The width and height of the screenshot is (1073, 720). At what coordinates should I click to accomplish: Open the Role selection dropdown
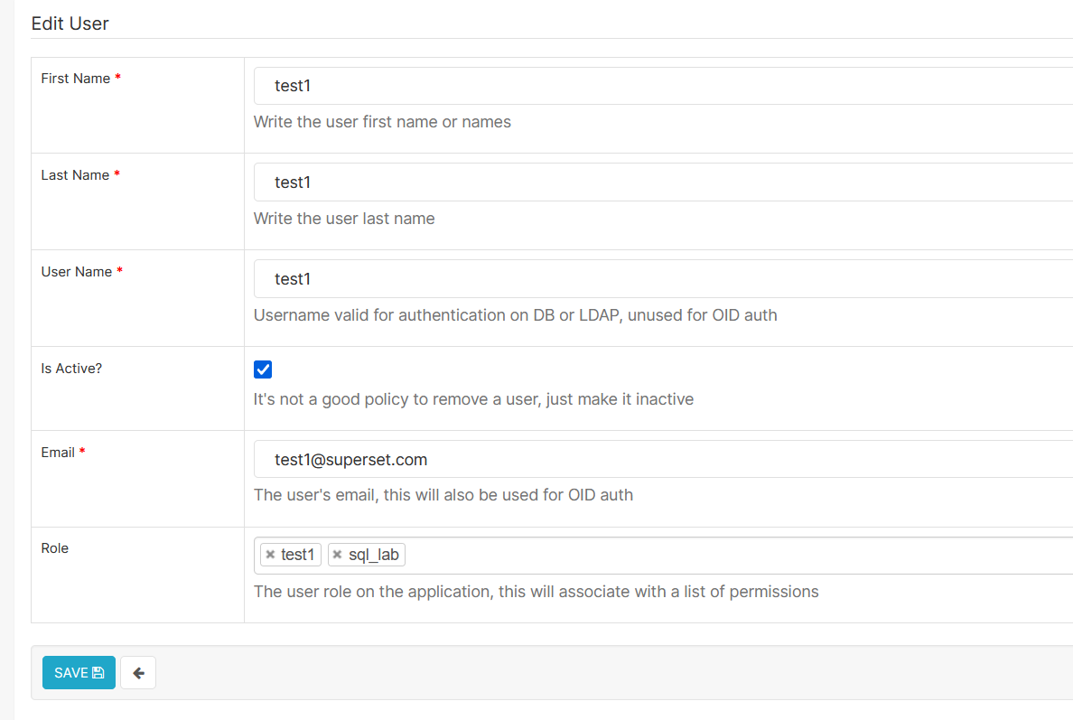pos(740,555)
